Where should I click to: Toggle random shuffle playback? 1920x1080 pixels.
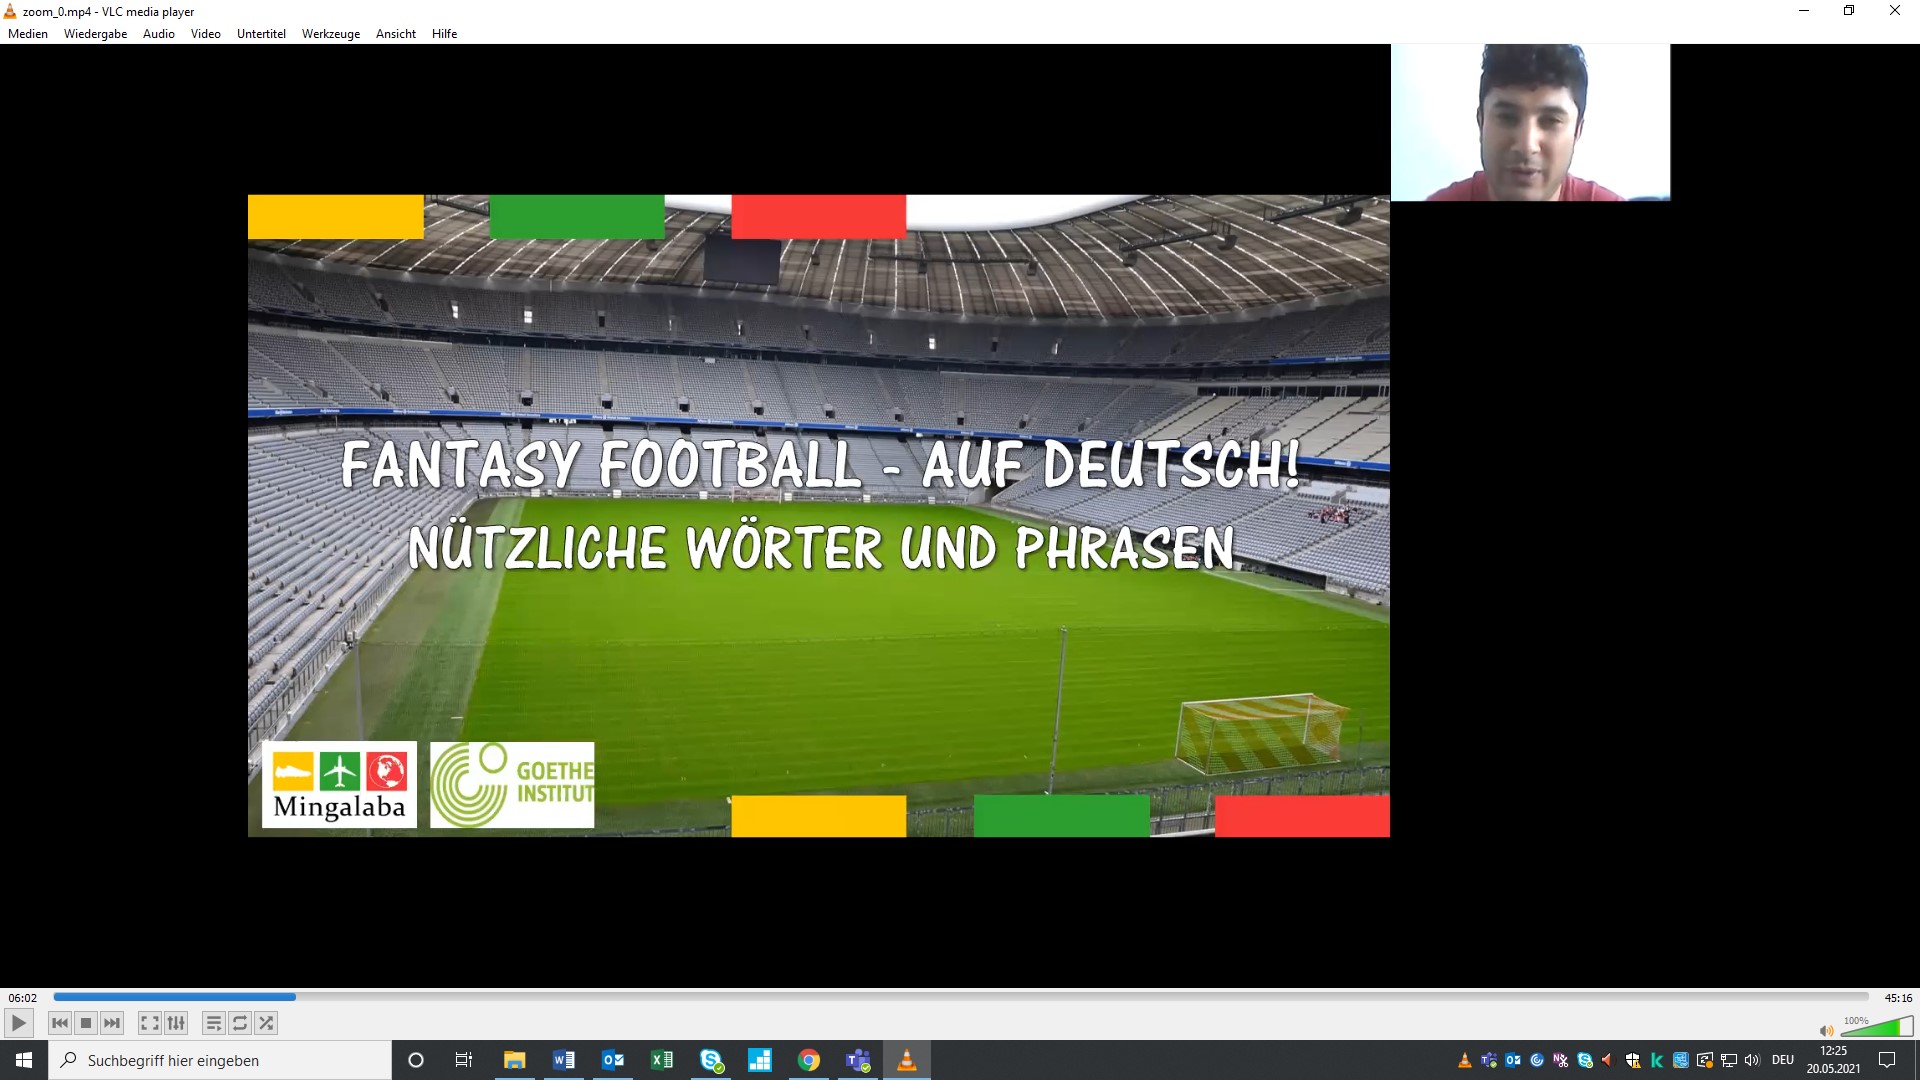pos(266,1023)
